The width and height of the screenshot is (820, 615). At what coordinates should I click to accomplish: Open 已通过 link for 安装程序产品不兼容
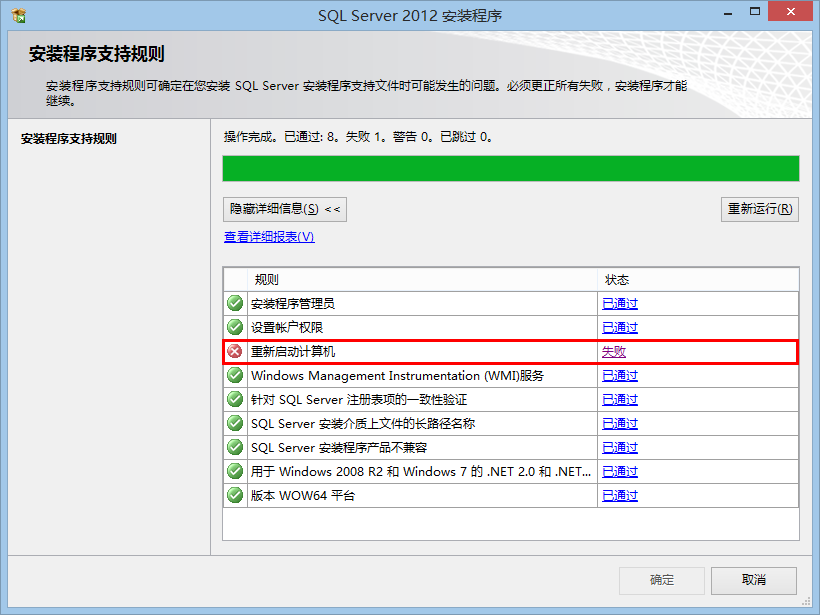620,448
